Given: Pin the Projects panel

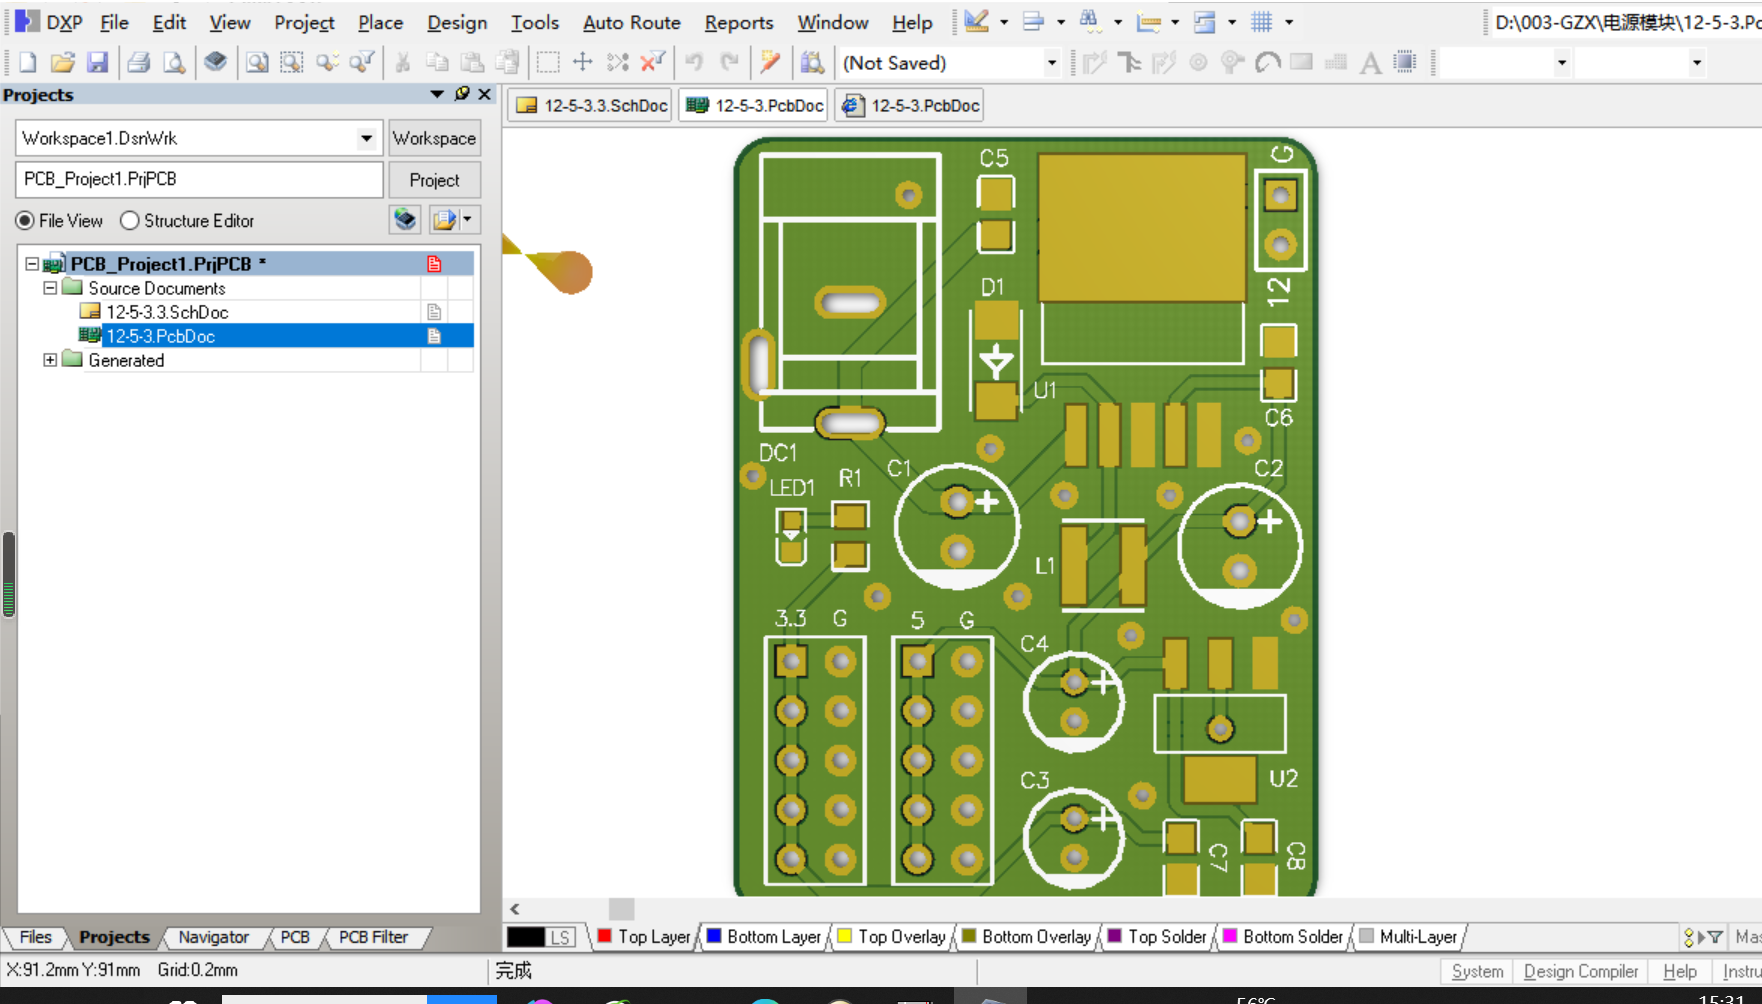Looking at the screenshot, I should pos(462,94).
